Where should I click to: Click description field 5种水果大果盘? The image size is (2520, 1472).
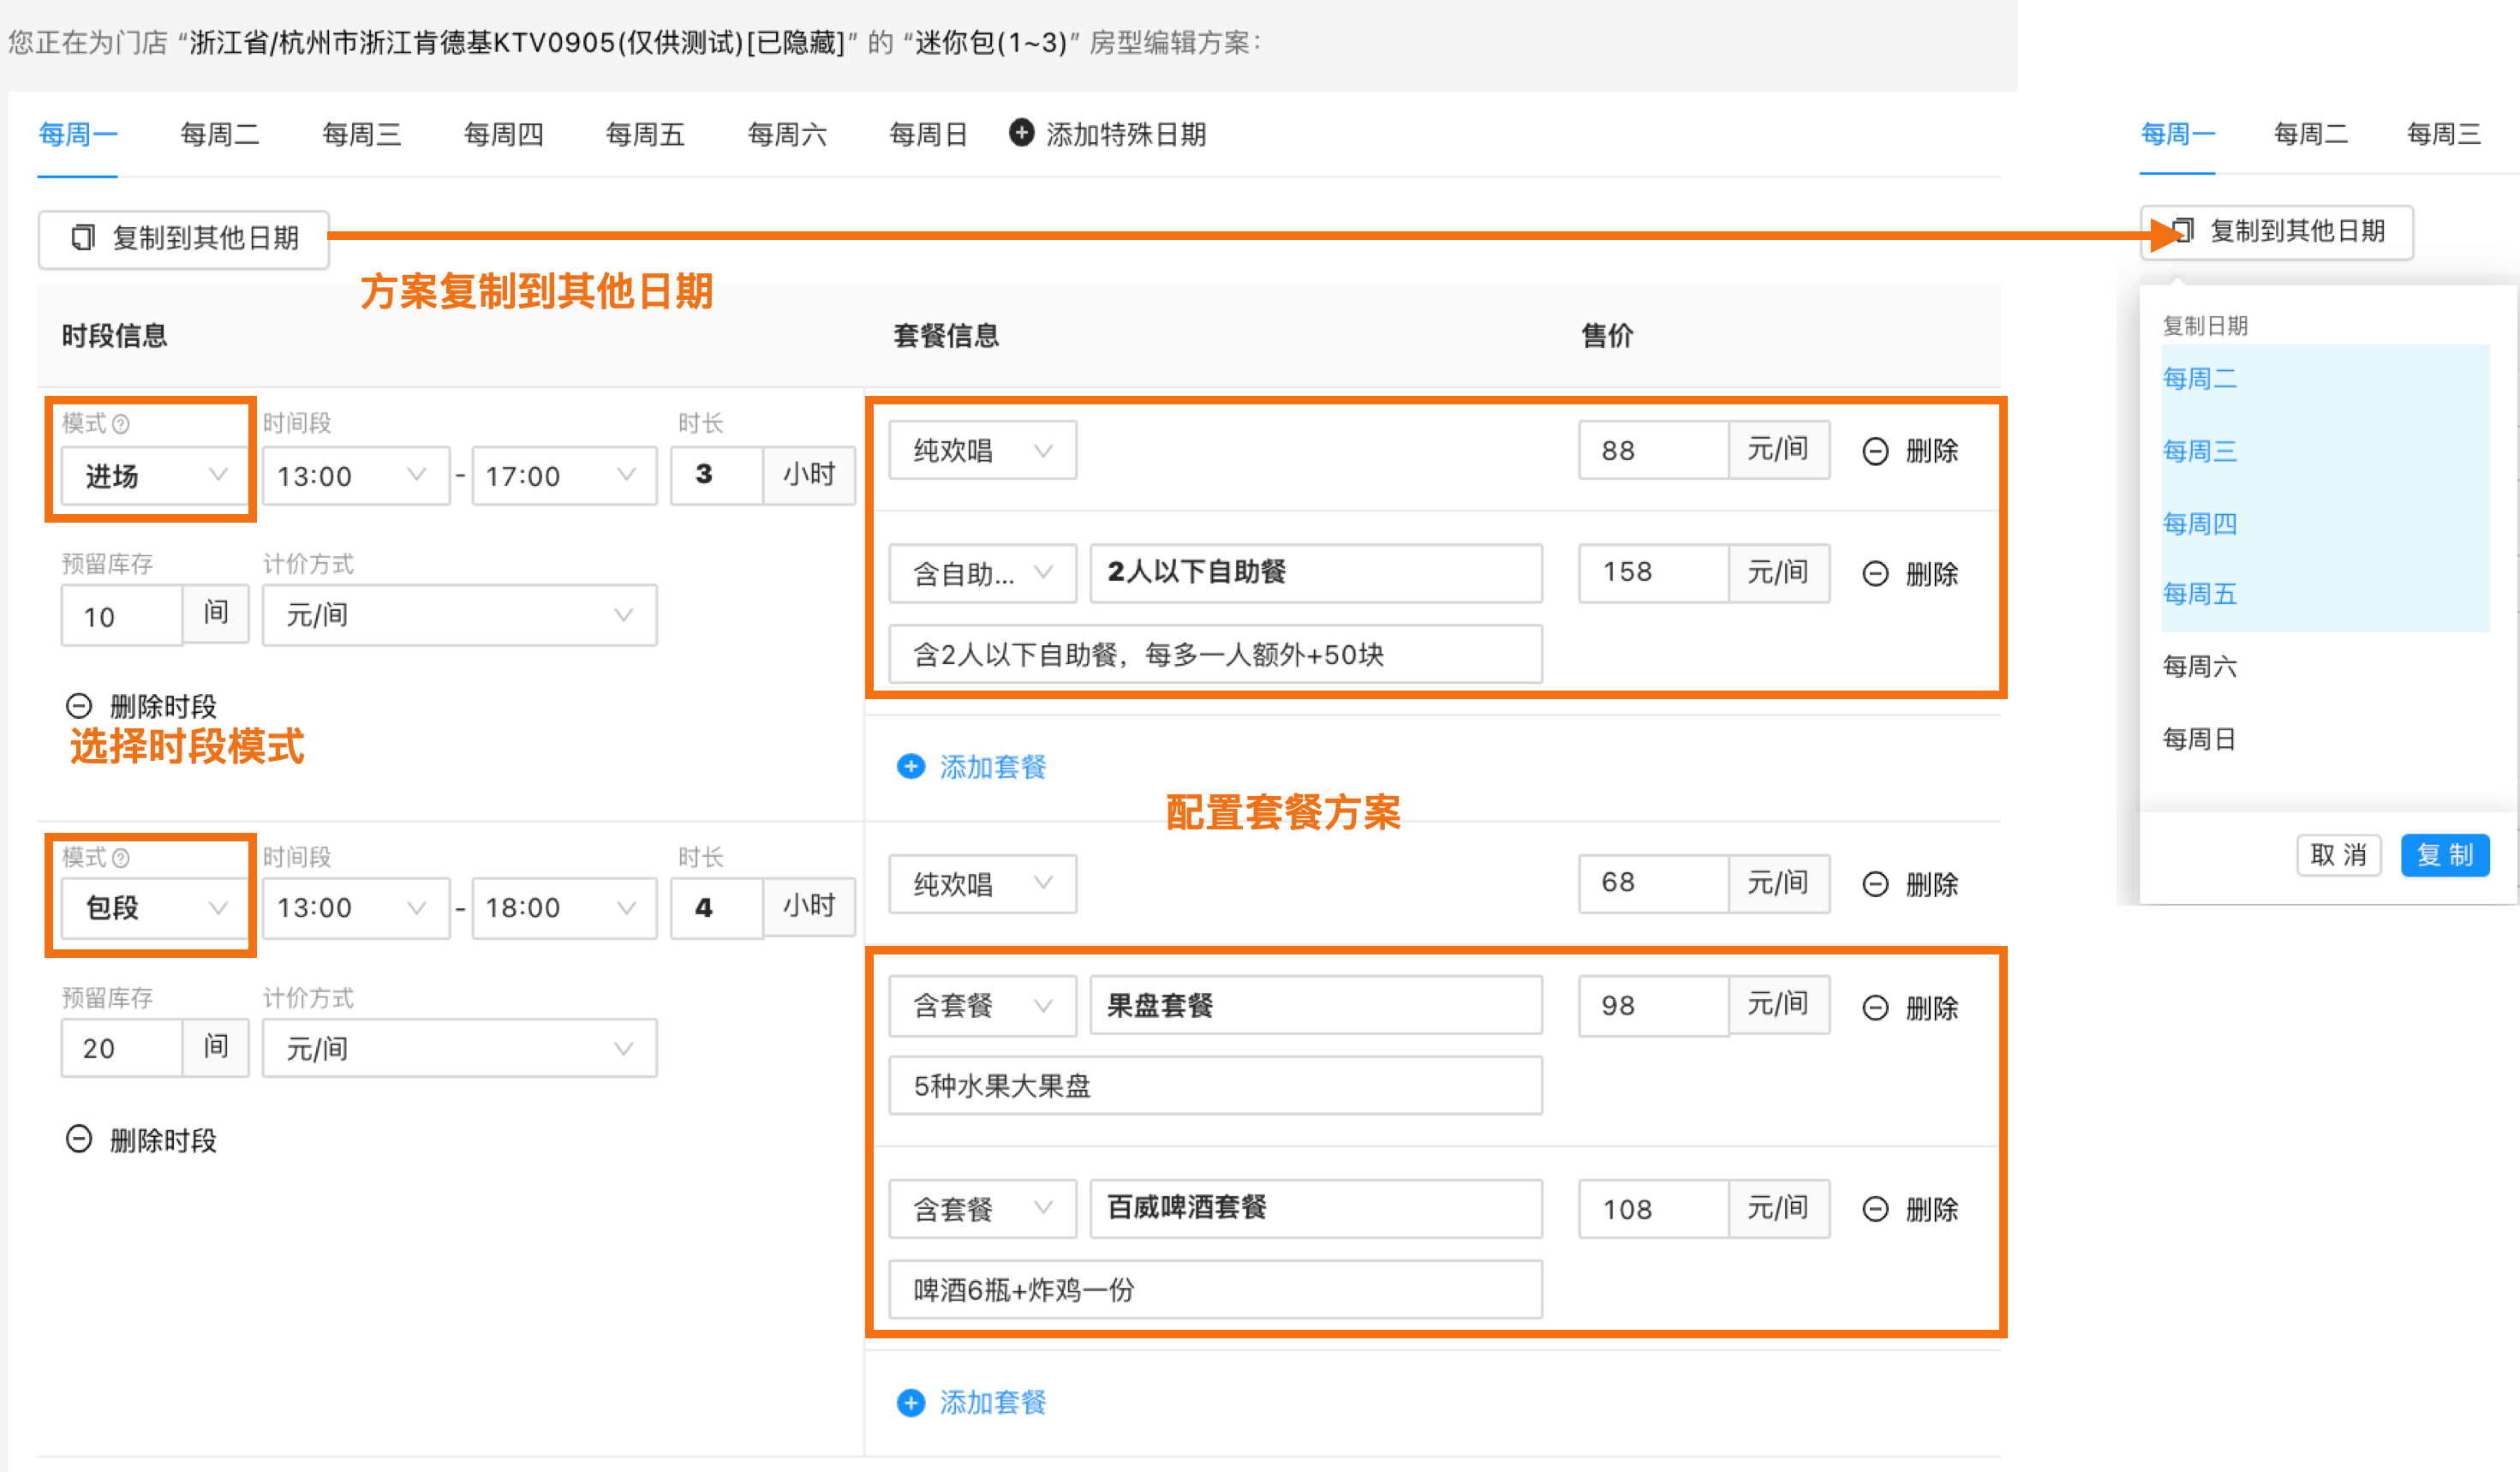pos(1215,1086)
